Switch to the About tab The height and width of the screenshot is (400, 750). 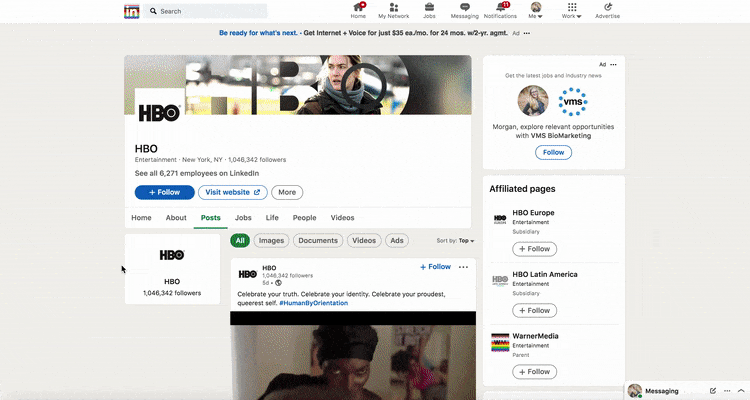point(176,218)
